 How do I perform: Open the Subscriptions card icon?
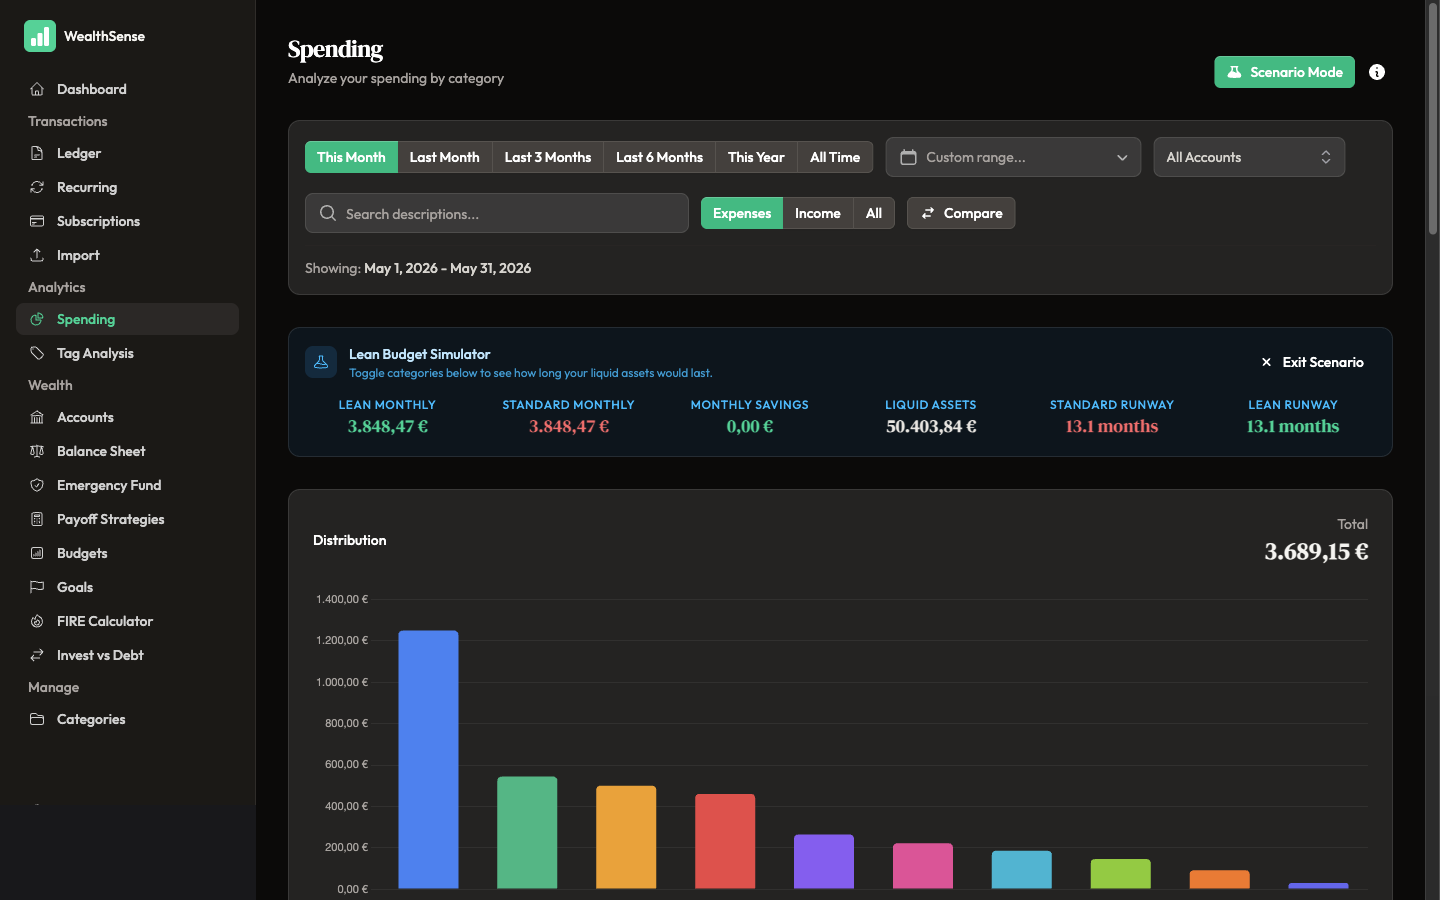[37, 221]
